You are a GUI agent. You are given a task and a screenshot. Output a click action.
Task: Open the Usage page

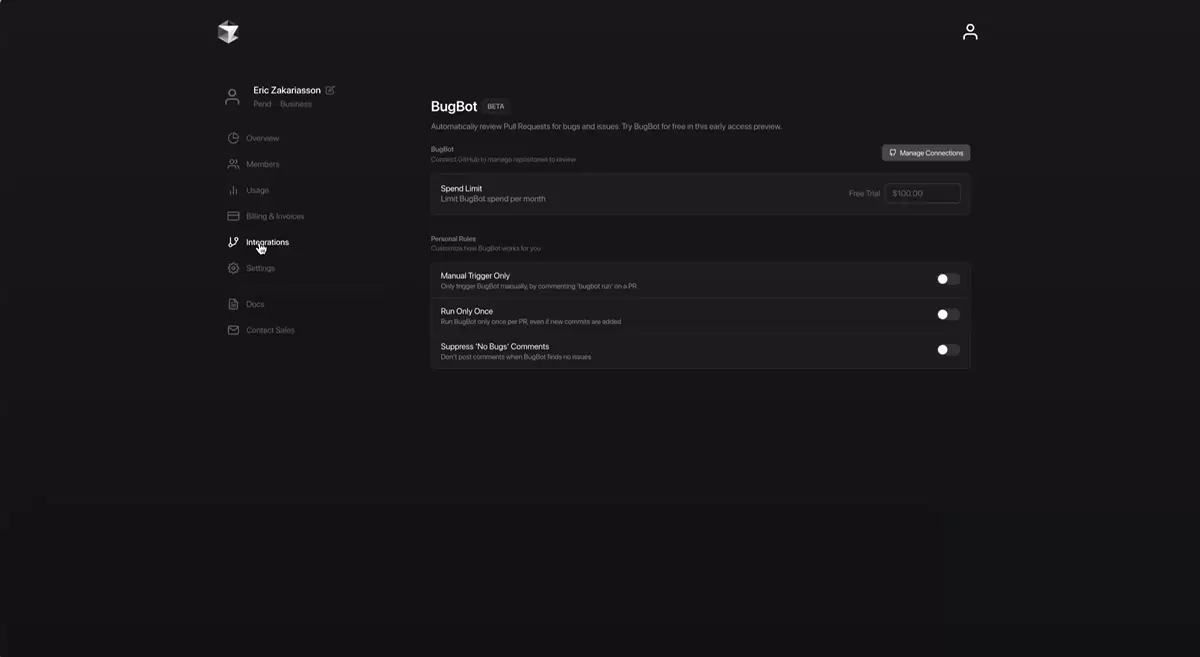(257, 190)
